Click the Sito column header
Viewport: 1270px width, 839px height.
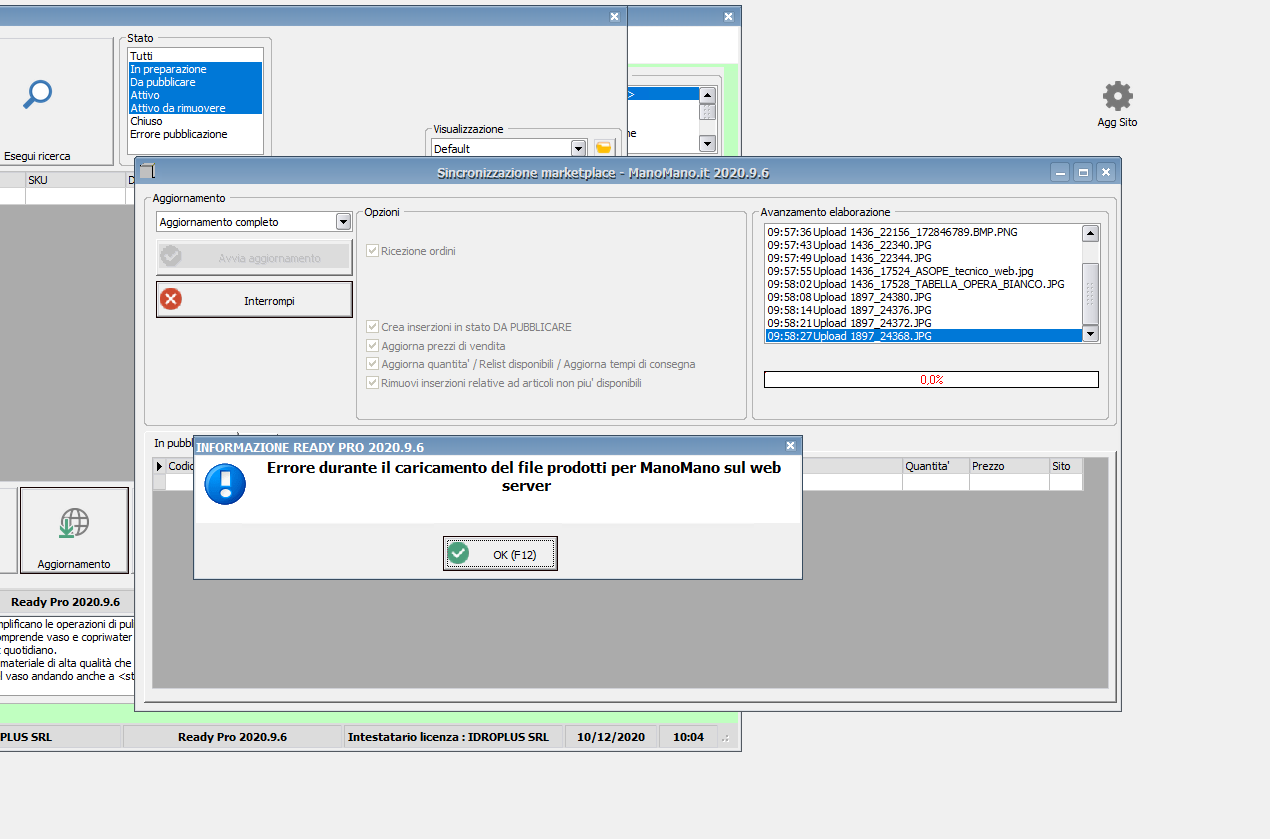(x=1066, y=466)
